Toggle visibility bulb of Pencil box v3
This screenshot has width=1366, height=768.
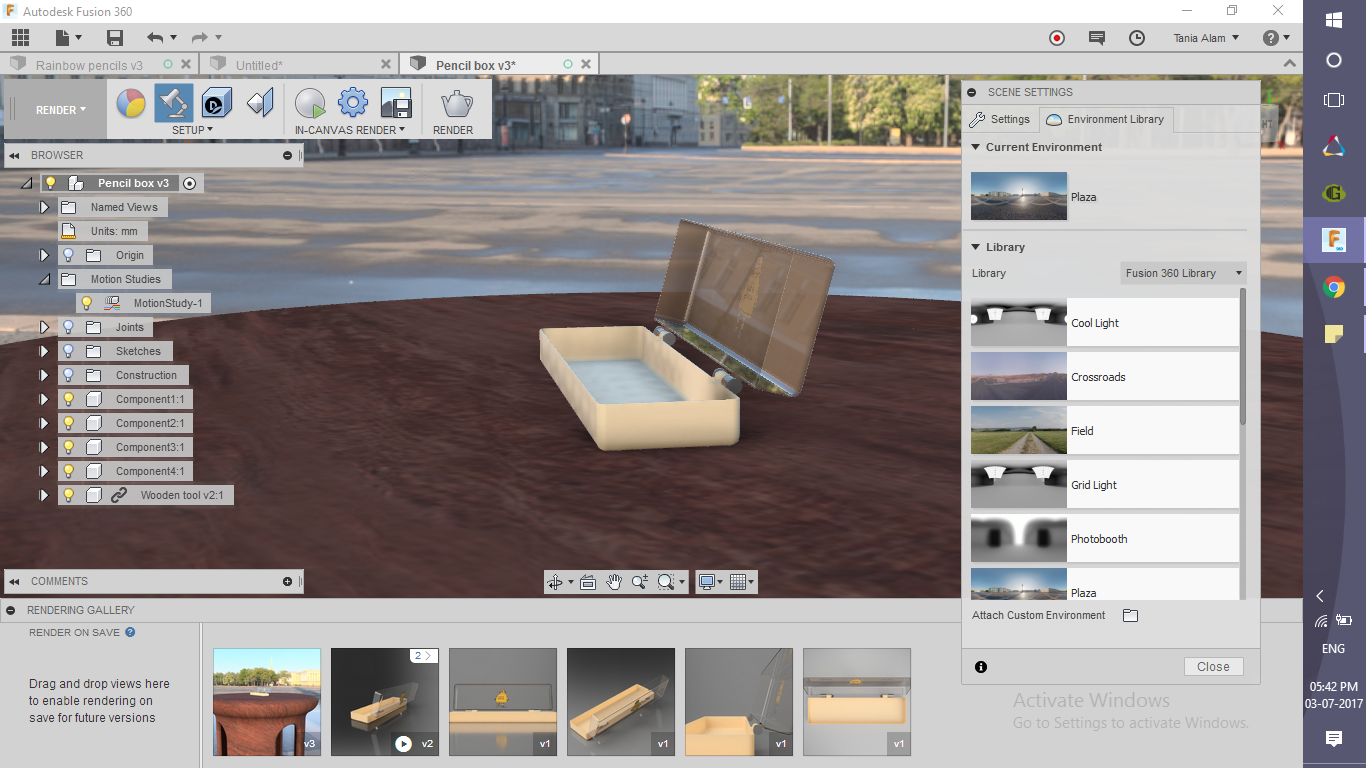[x=51, y=183]
